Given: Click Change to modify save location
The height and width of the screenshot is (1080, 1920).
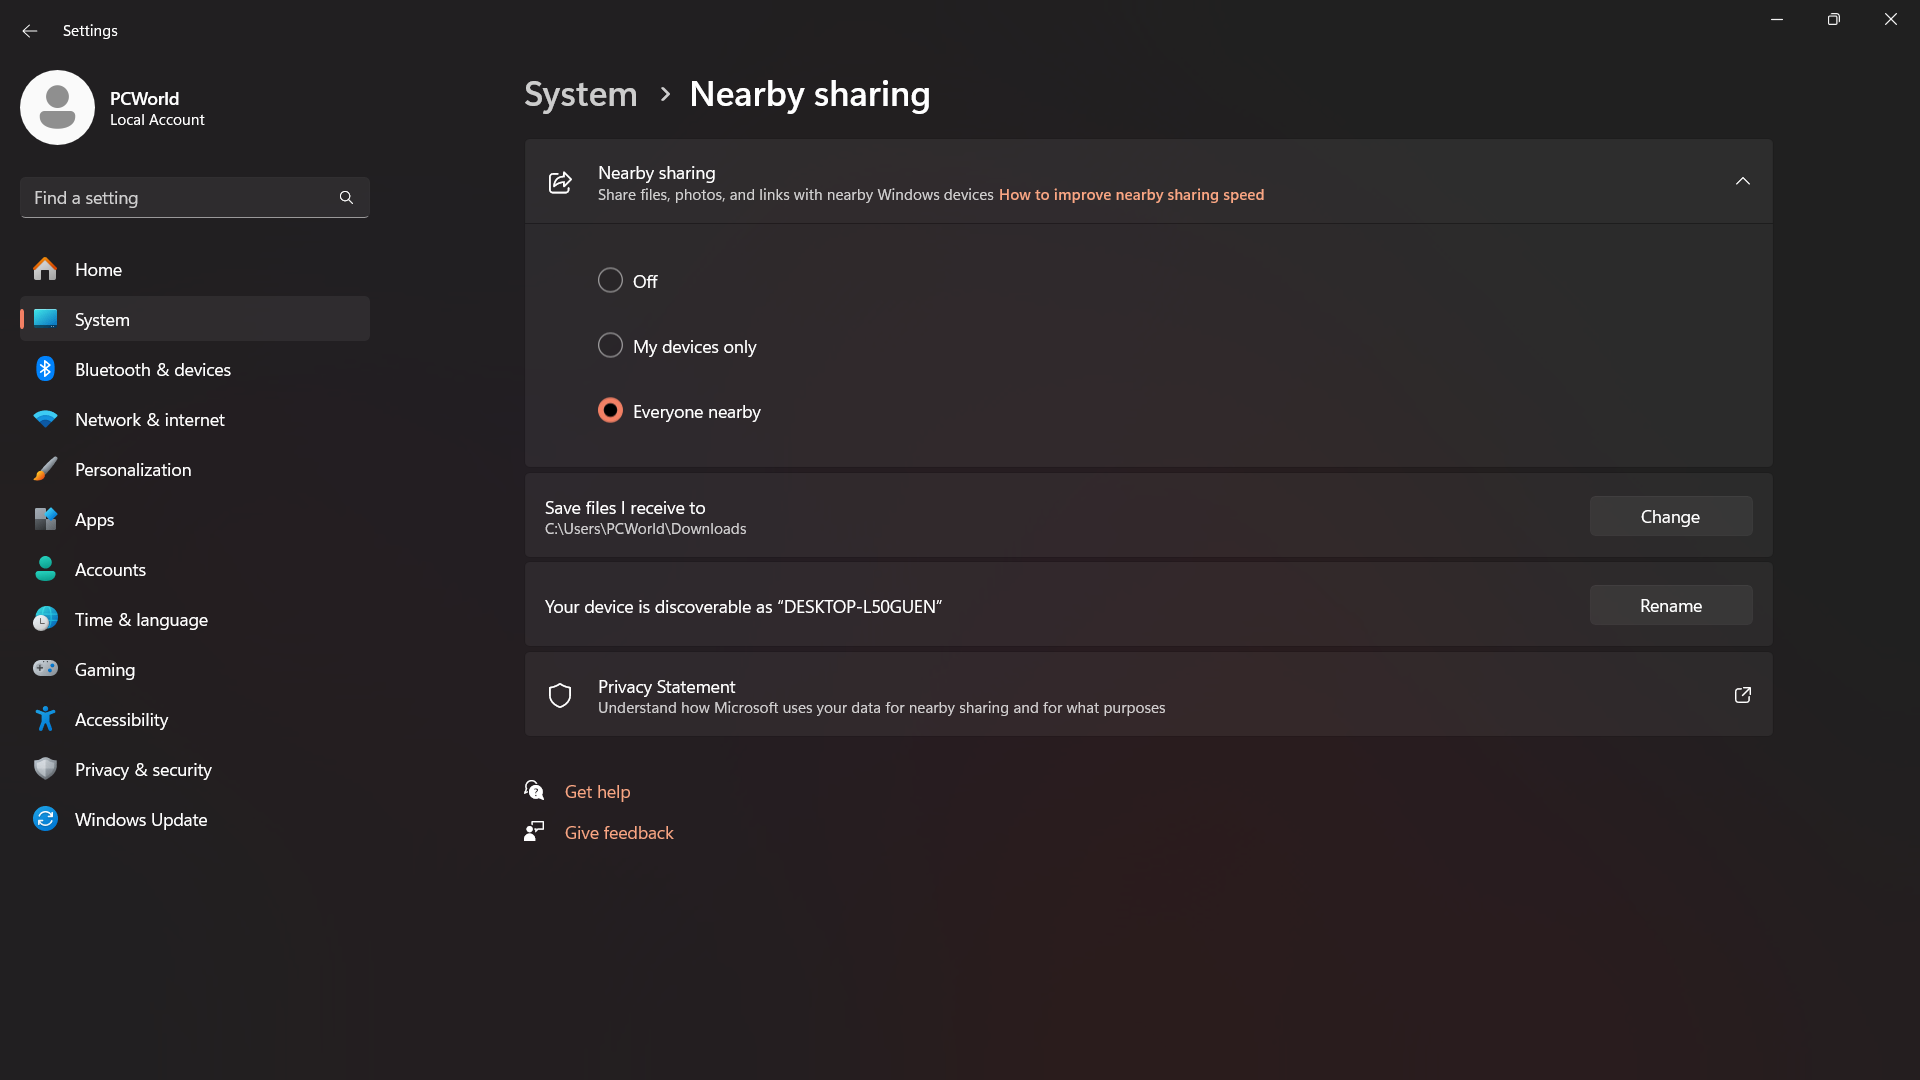Looking at the screenshot, I should 1669,516.
